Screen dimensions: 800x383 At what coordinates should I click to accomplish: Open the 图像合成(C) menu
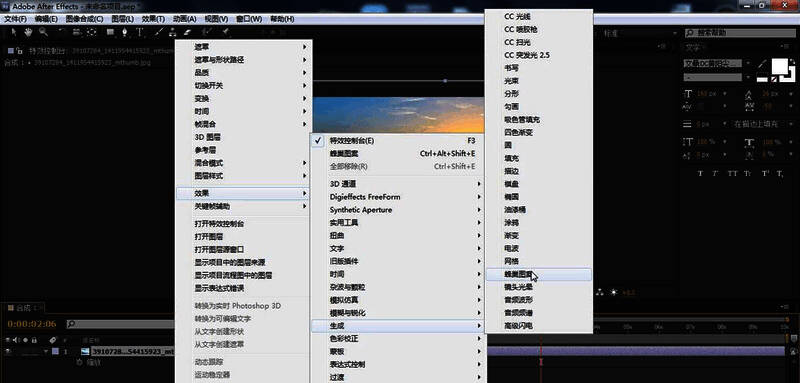point(85,19)
